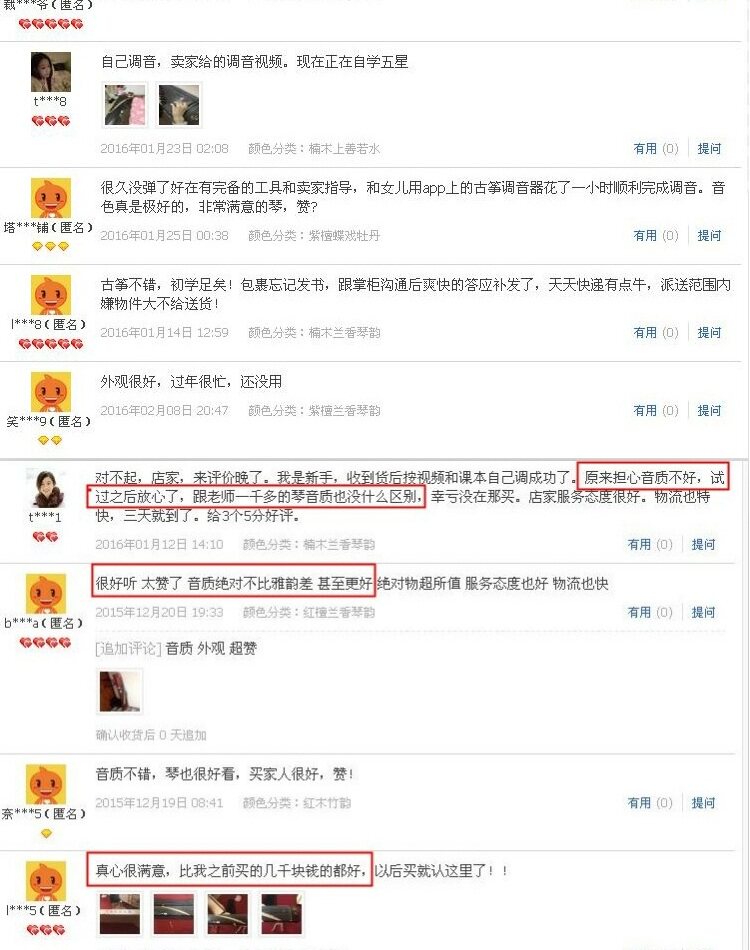750x950 pixels.
Task: Open profile photo of reviewer t***1
Action: tap(45, 488)
